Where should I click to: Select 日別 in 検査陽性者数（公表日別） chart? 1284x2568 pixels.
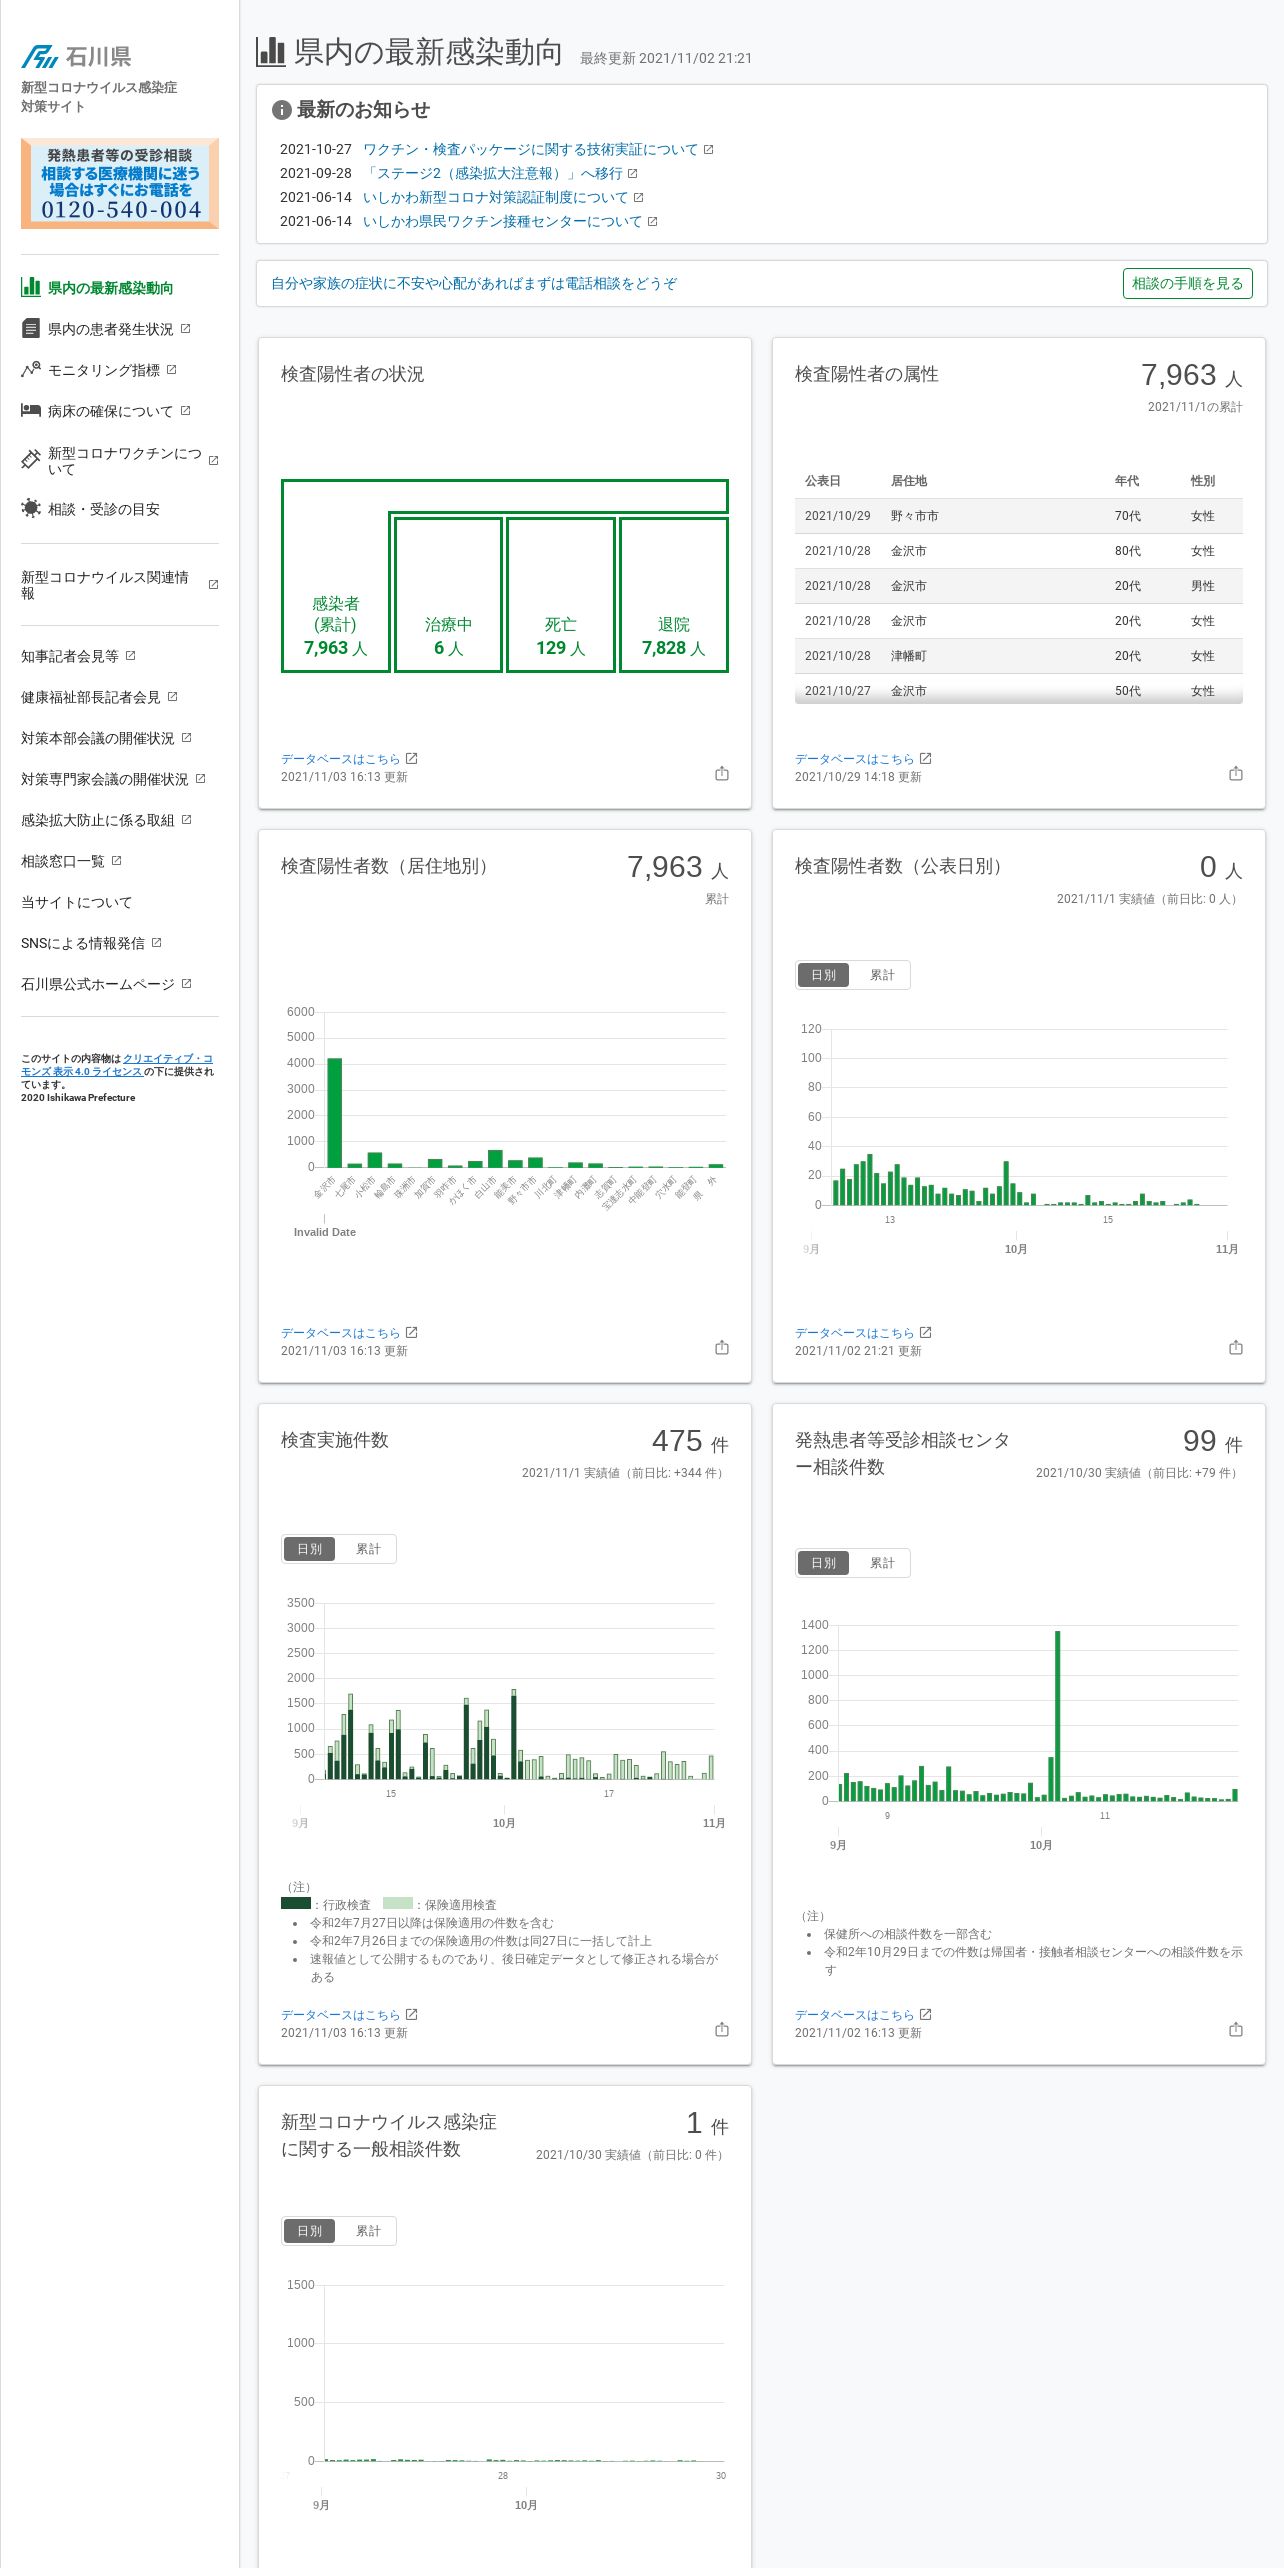pyautogui.click(x=823, y=975)
